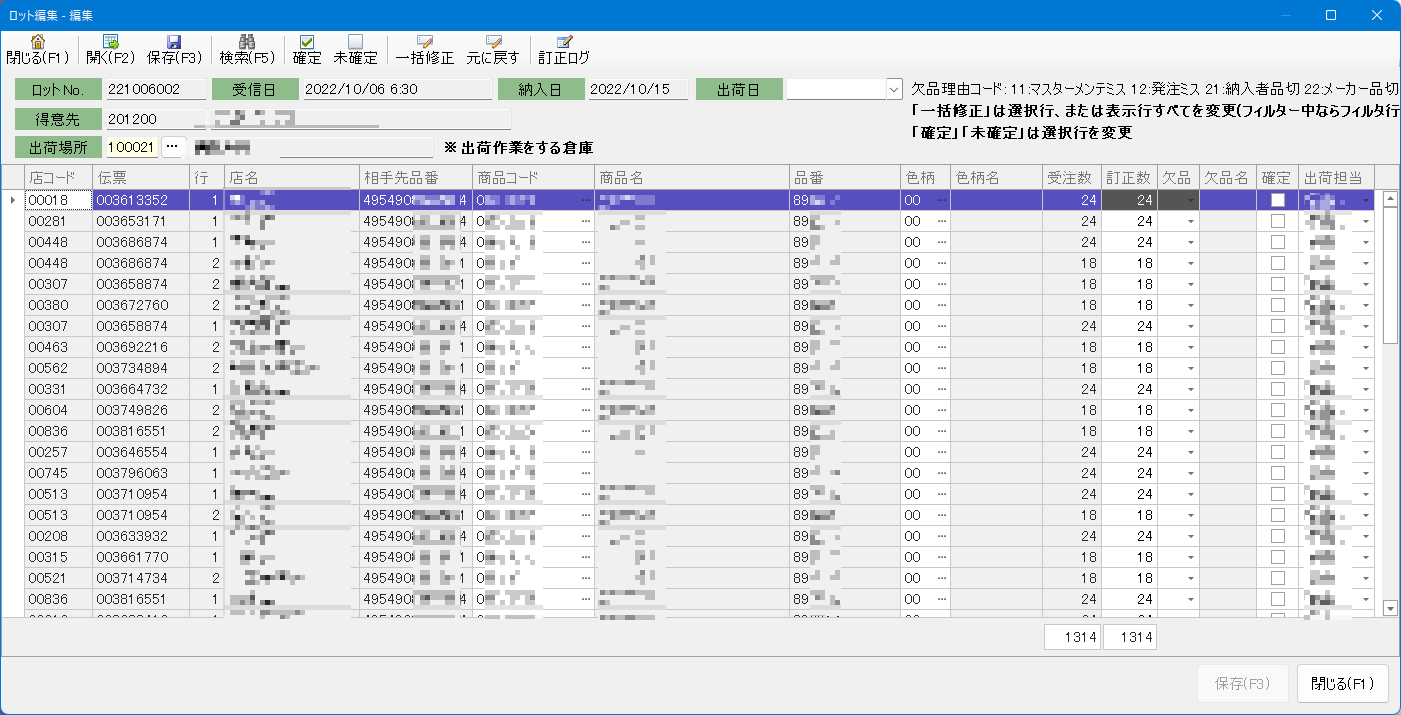Open 欠品 dropdown in store 00281 row
This screenshot has height=715, width=1401.
pos(1190,221)
